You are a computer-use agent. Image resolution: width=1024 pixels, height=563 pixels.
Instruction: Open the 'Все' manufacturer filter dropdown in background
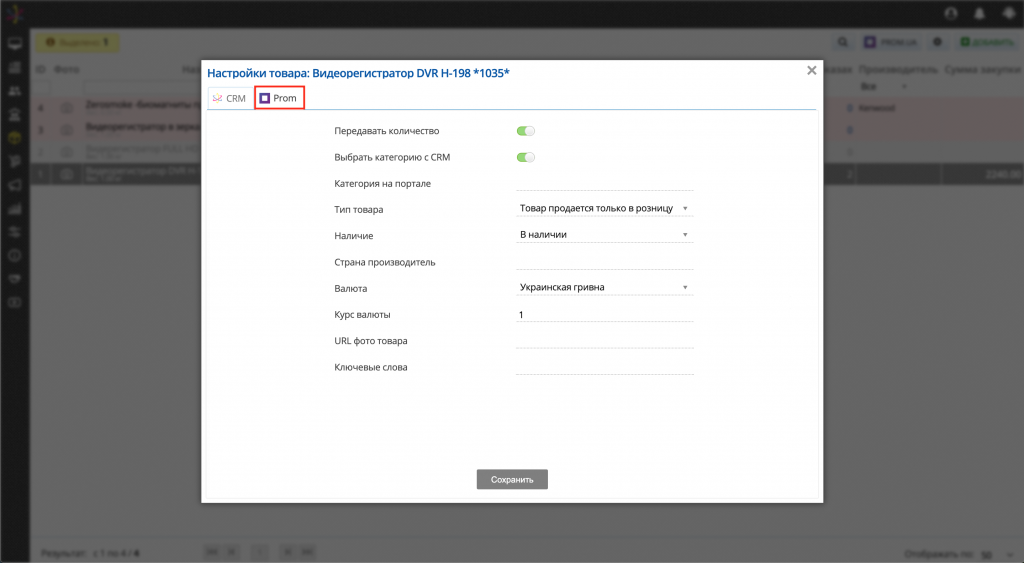[x=883, y=86]
